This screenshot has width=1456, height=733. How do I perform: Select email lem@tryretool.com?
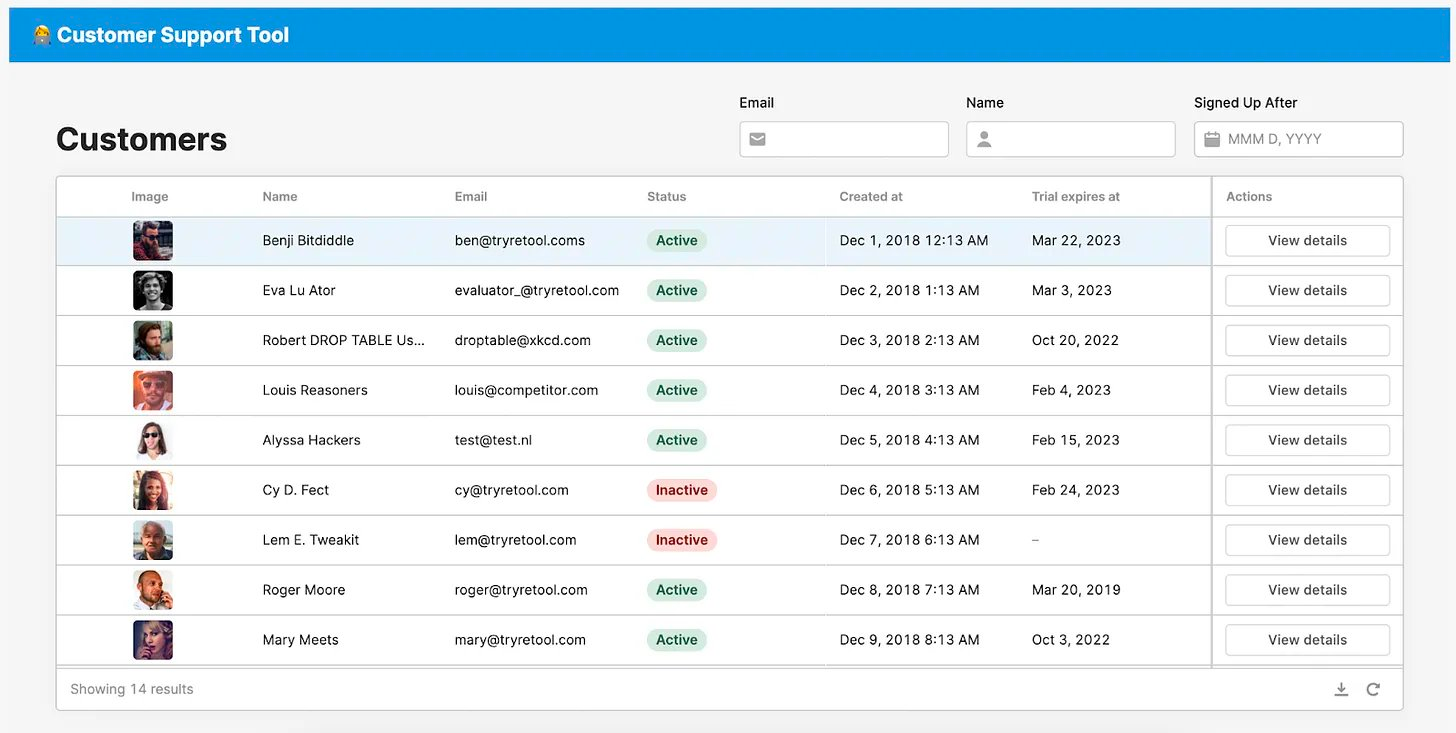point(516,541)
